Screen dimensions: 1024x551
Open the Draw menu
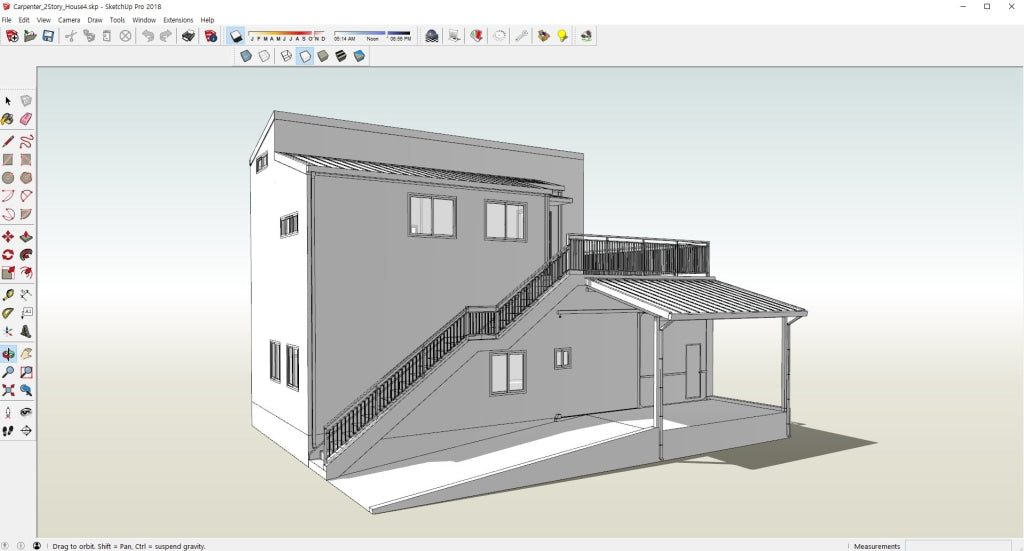pyautogui.click(x=95, y=20)
